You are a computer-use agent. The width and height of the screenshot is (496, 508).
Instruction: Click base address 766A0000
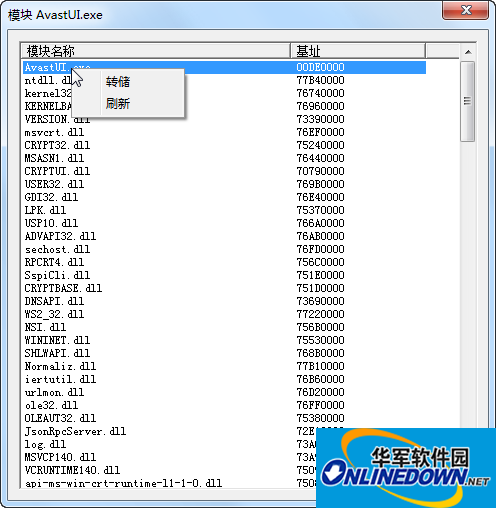click(x=320, y=223)
